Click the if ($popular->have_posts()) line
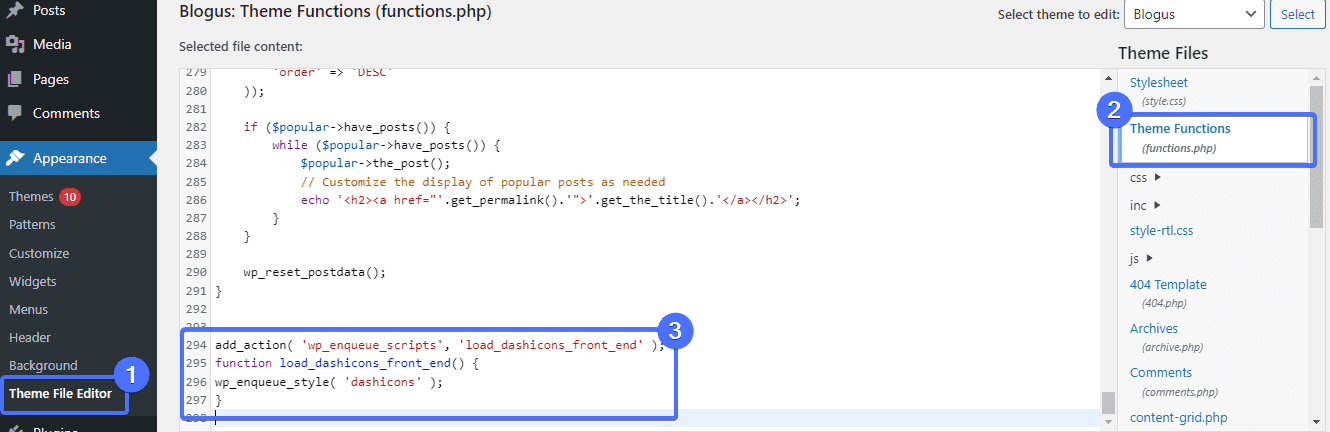Image resolution: width=1330 pixels, height=432 pixels. point(347,127)
